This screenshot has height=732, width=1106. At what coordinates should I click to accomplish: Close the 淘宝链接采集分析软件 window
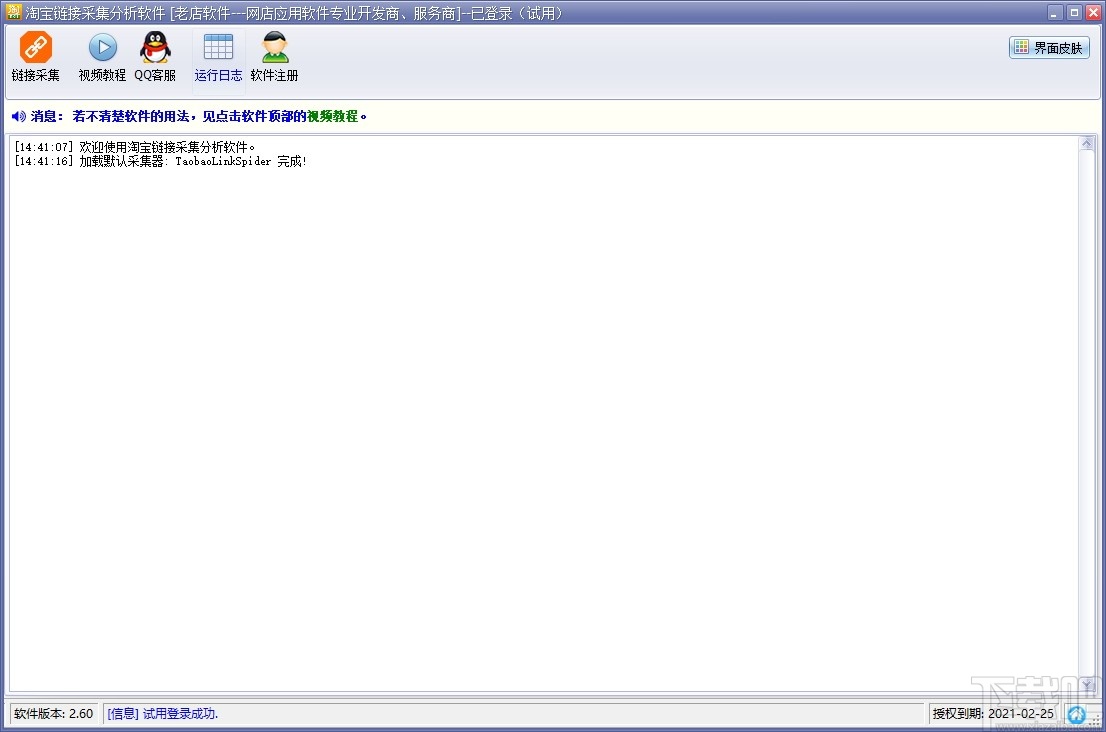1093,13
